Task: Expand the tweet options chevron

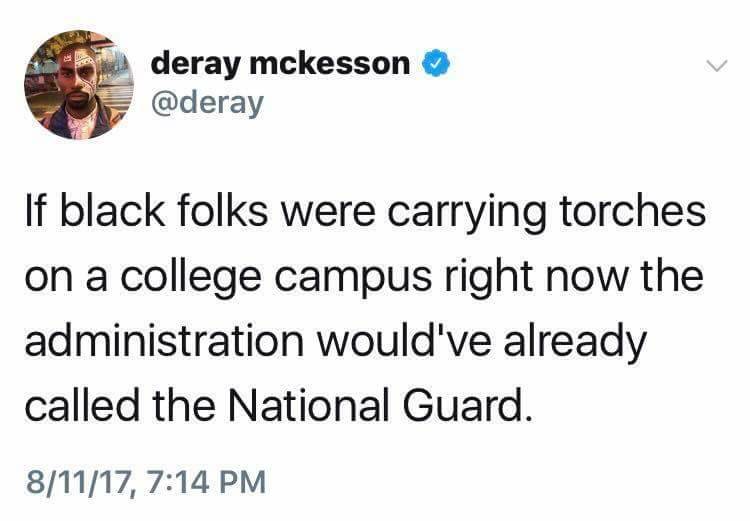Action: tap(717, 65)
